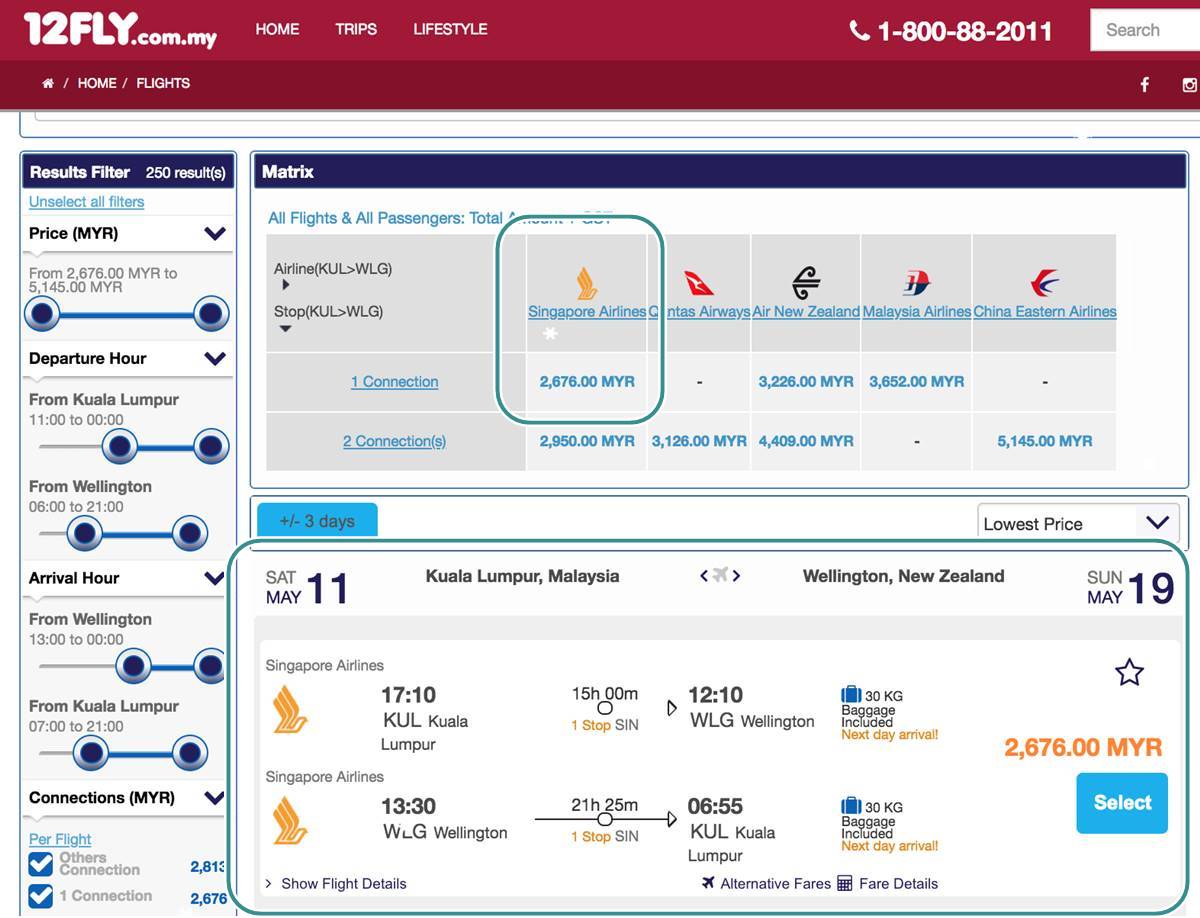Click previous arrow beside plane icon

(x=704, y=575)
